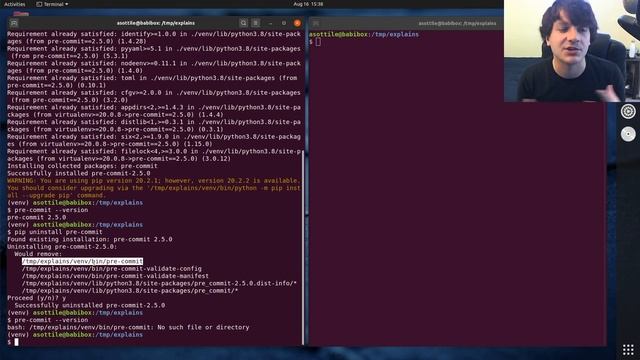
Task: Show Applications grid in the dock
Action: (x=628, y=349)
